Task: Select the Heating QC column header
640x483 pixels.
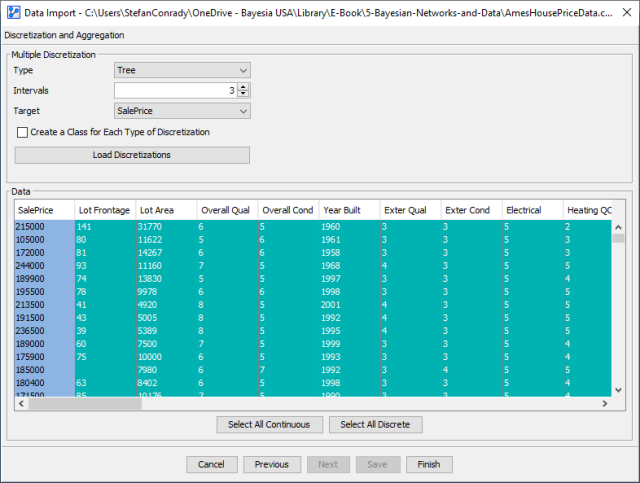Action: [x=588, y=210]
